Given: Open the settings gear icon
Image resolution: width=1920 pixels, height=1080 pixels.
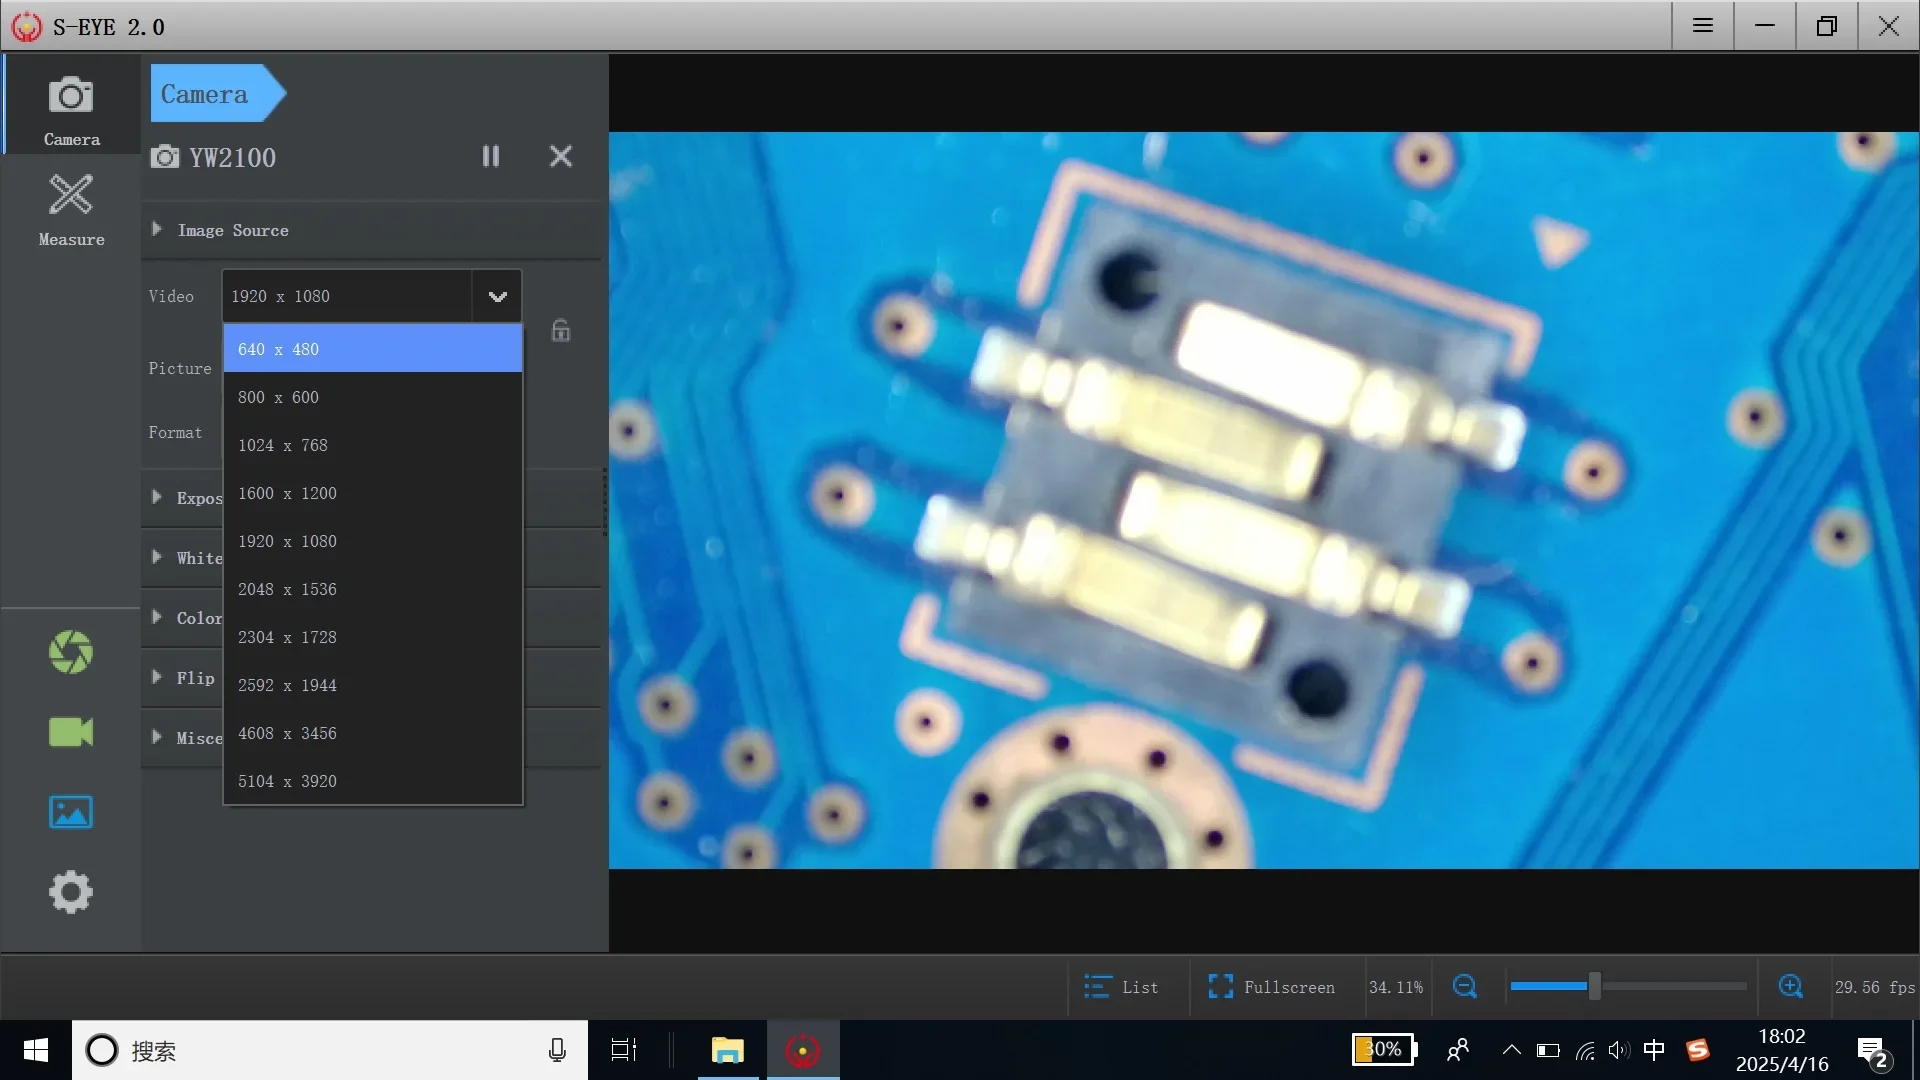Looking at the screenshot, I should (x=71, y=892).
